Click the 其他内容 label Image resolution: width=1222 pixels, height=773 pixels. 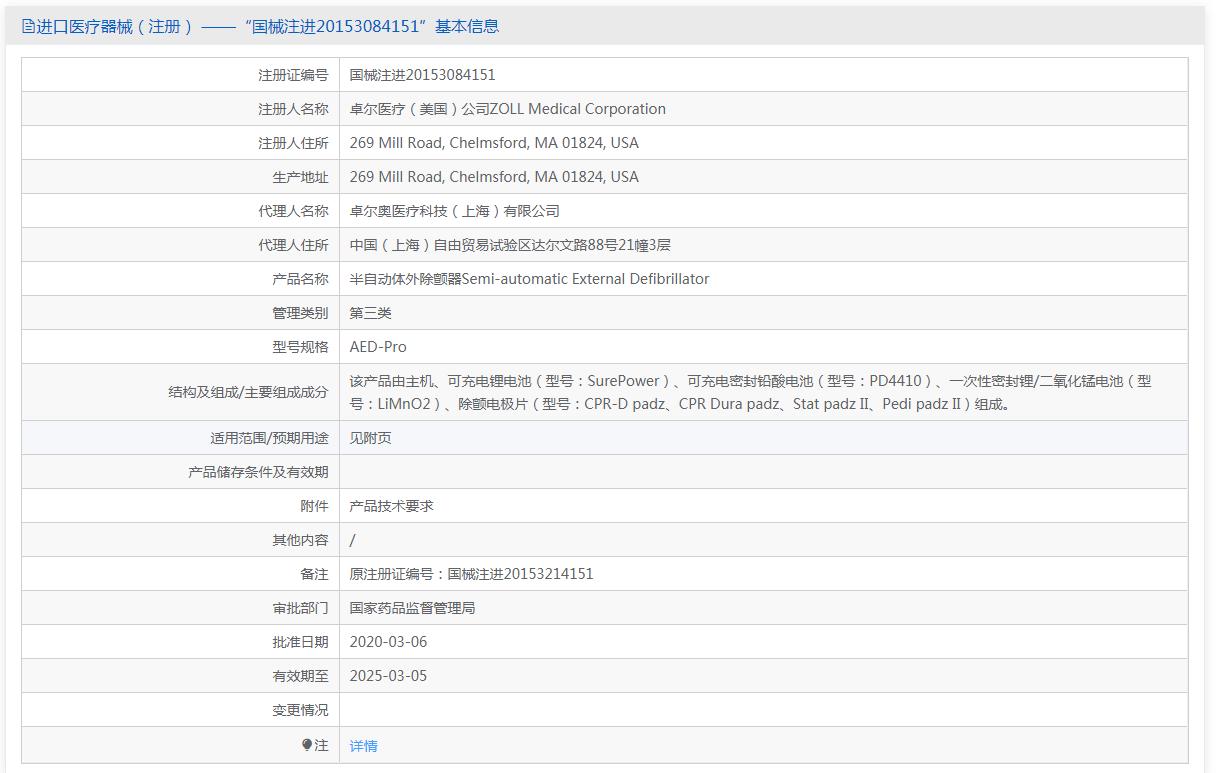(300, 540)
